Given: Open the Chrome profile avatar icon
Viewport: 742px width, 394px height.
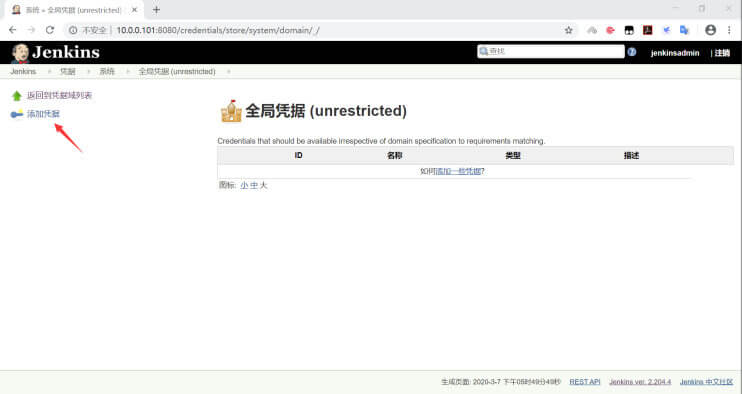Looking at the screenshot, I should pyautogui.click(x=710, y=30).
